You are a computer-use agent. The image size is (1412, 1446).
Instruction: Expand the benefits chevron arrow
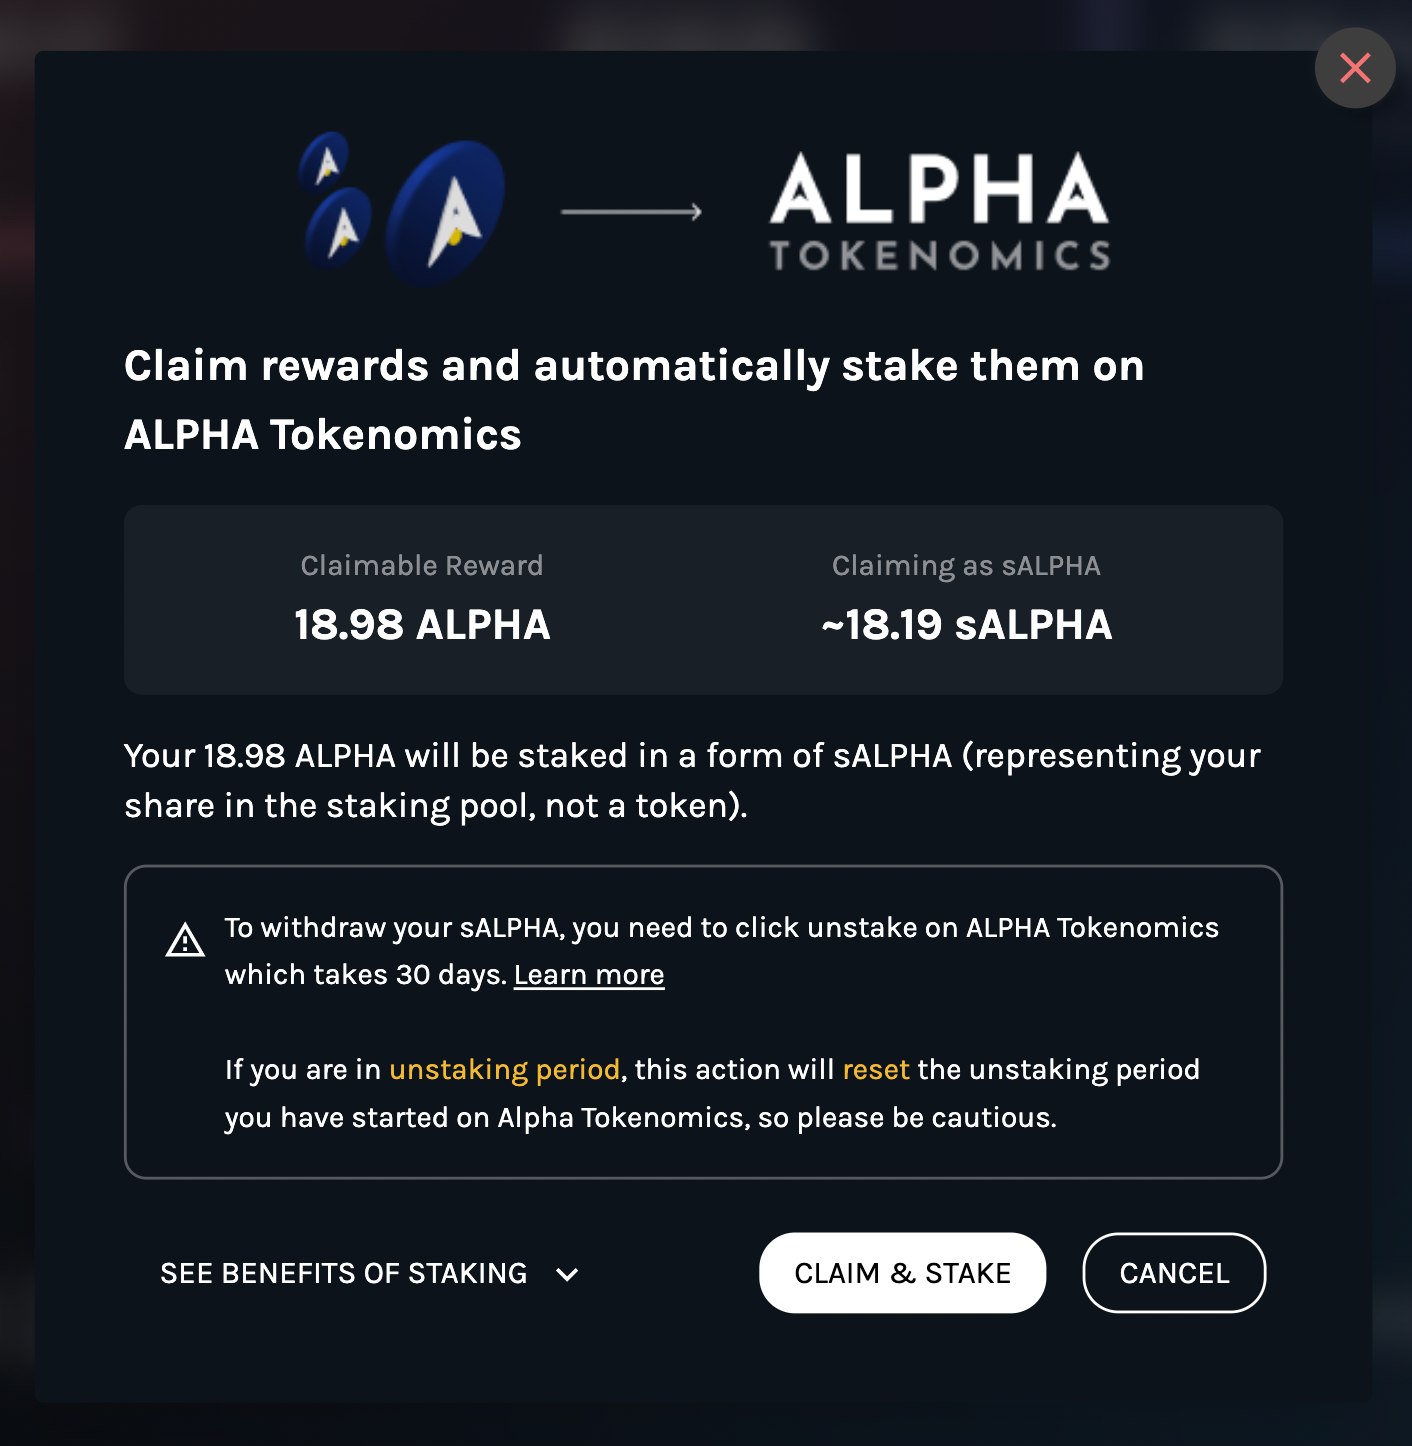pos(567,1274)
